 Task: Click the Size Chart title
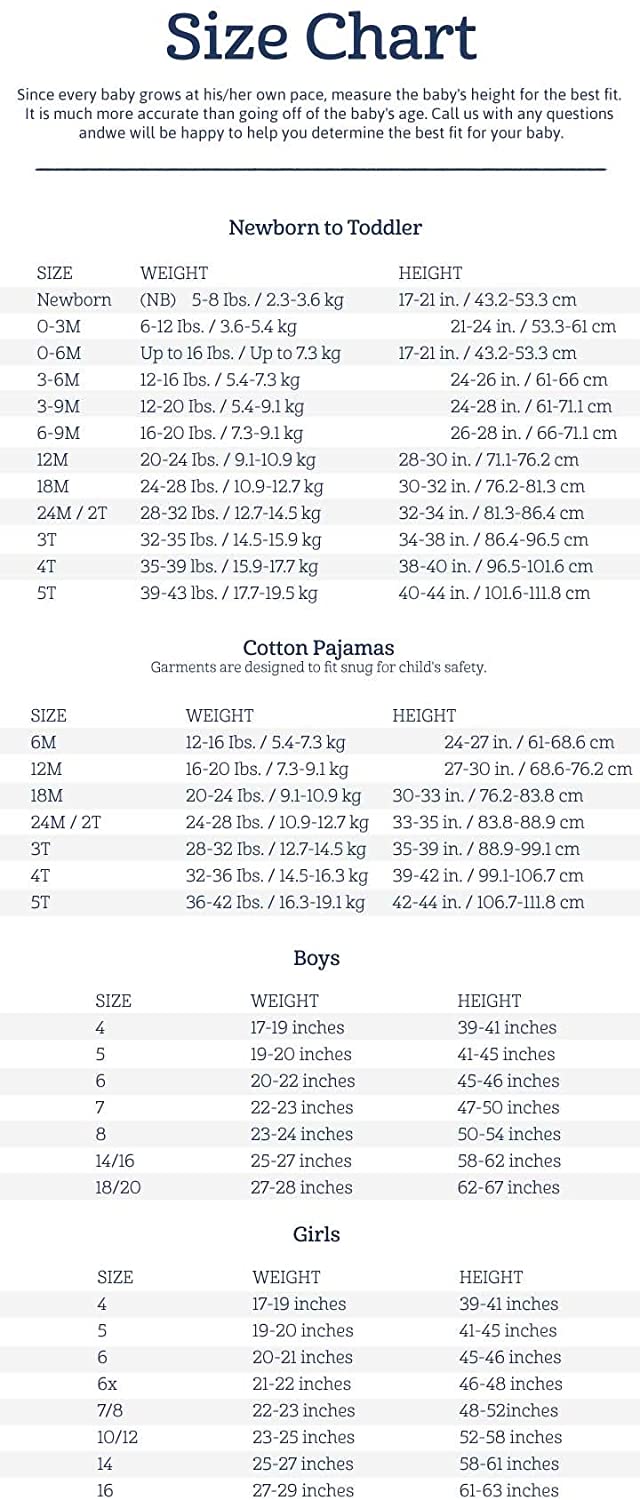point(320,38)
